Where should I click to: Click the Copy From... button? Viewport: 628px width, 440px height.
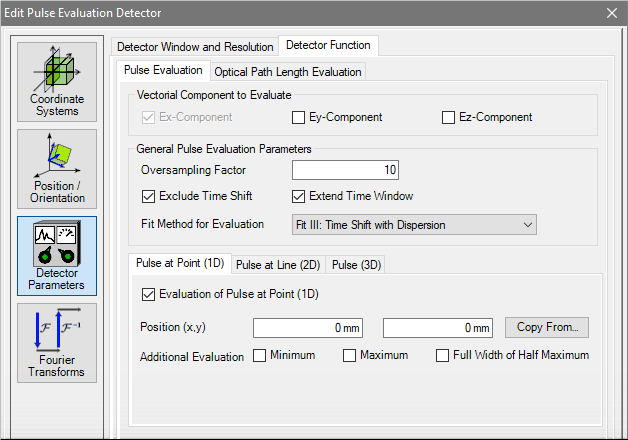547,327
